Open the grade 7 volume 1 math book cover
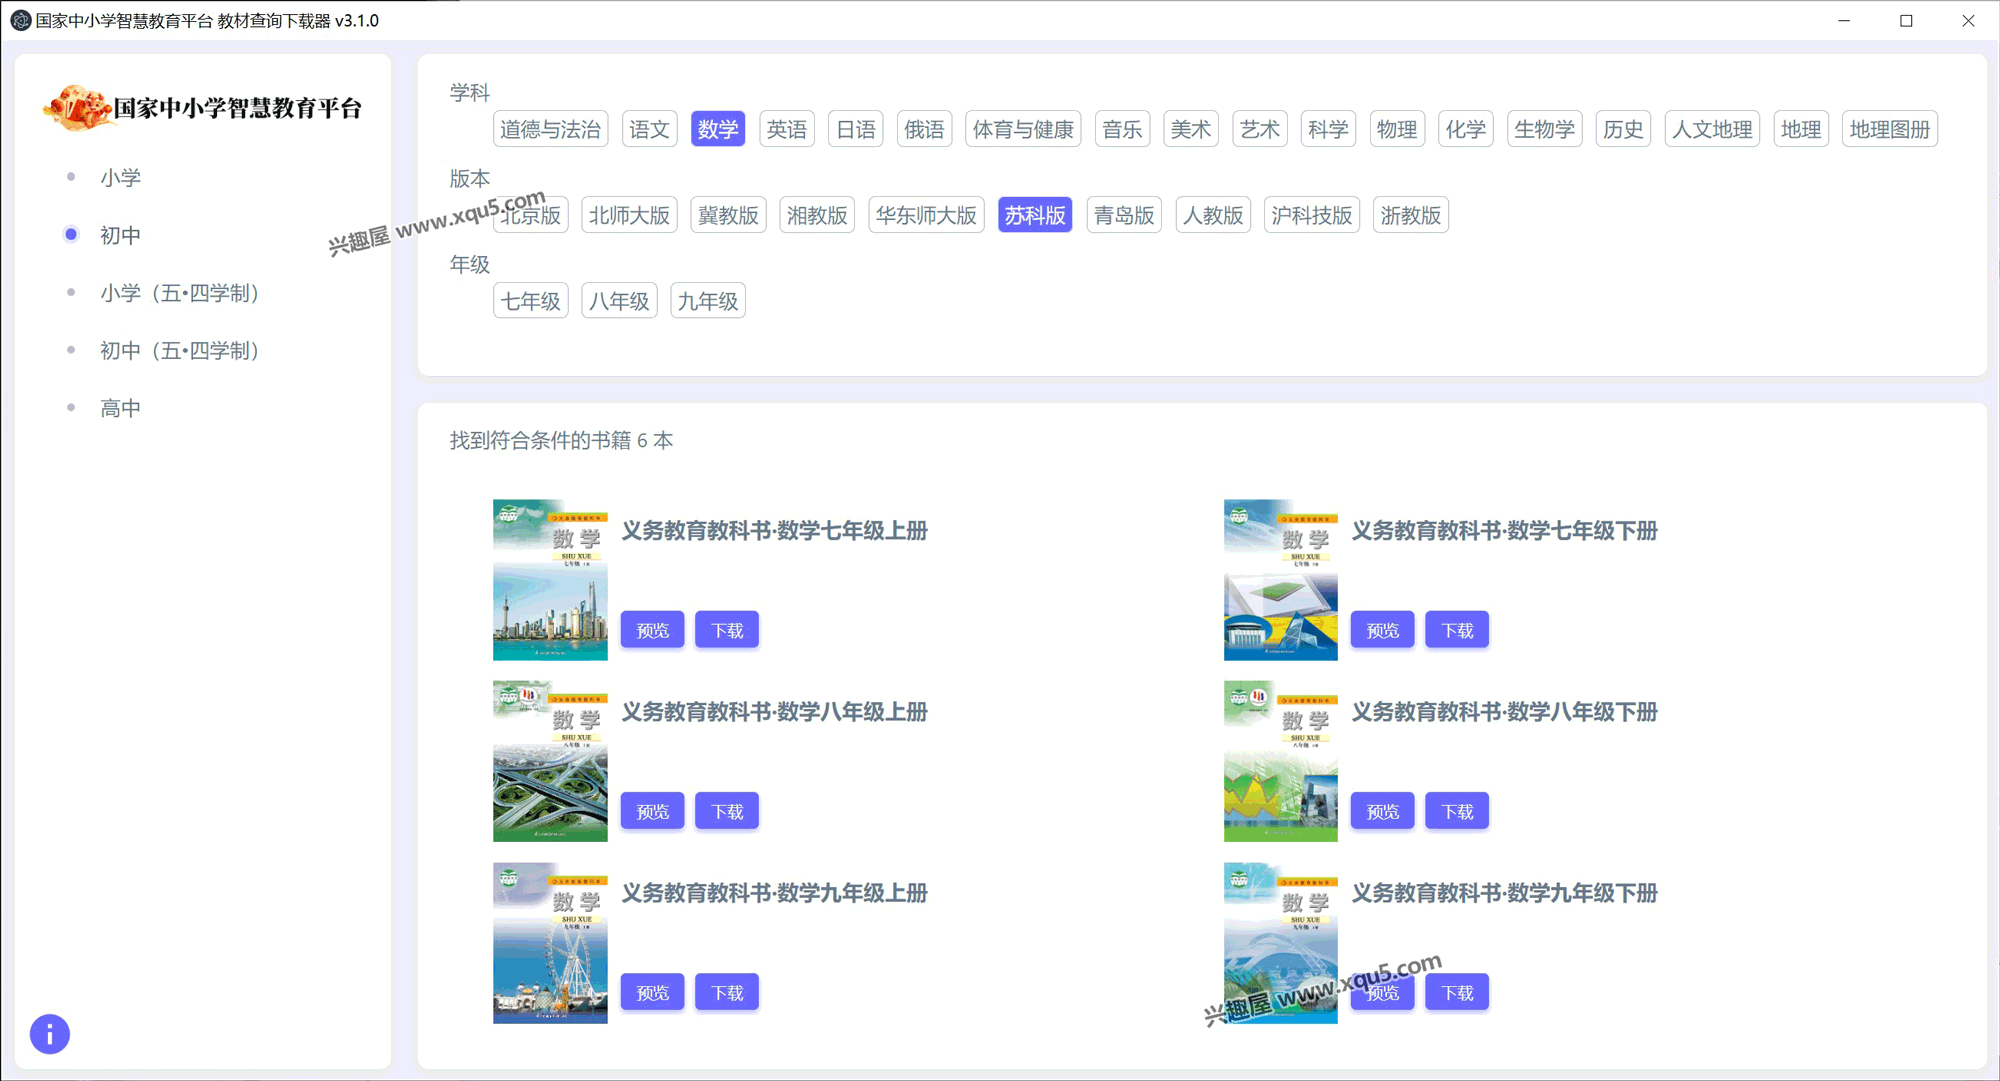This screenshot has width=2000, height=1081. coord(550,580)
